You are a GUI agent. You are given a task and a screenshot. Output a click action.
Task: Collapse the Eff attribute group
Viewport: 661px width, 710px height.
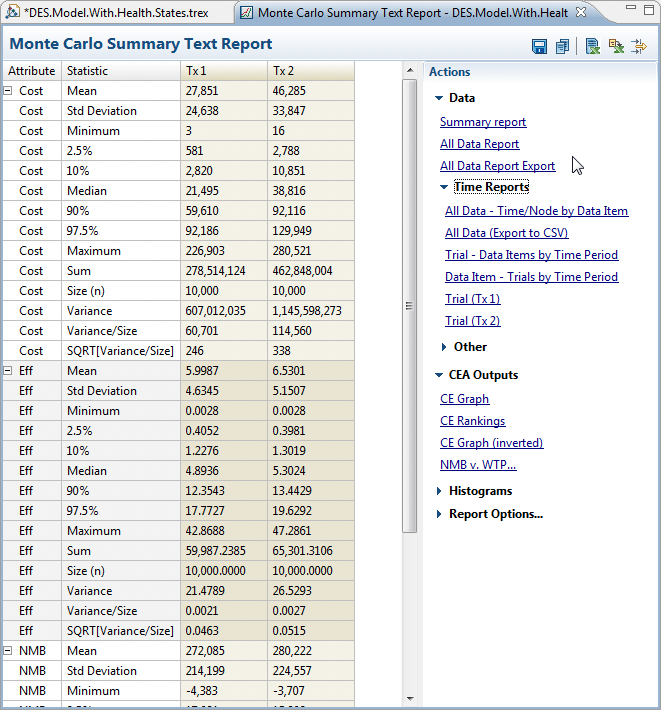point(8,370)
